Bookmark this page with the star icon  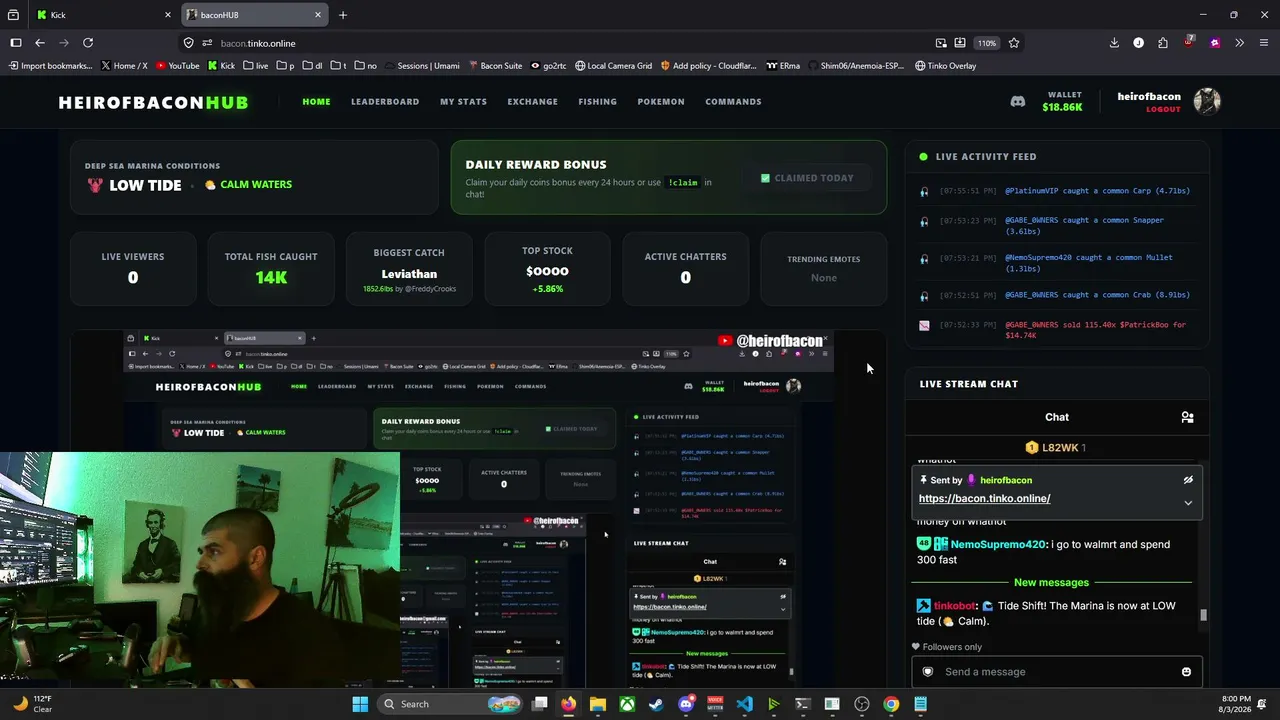[x=1014, y=43]
